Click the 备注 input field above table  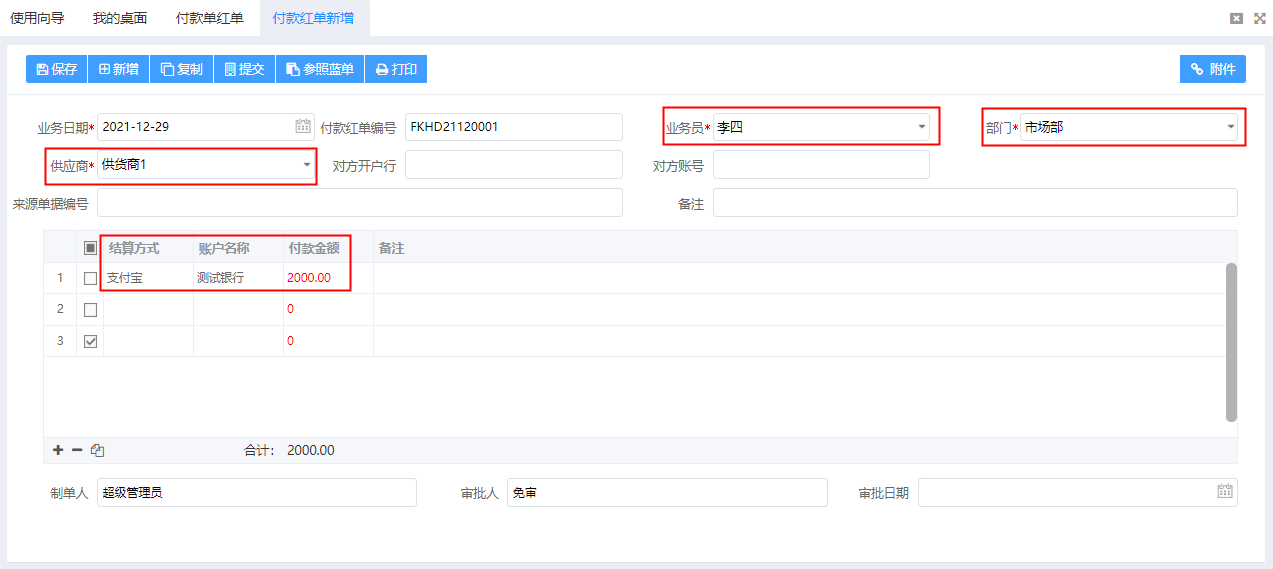(975, 202)
